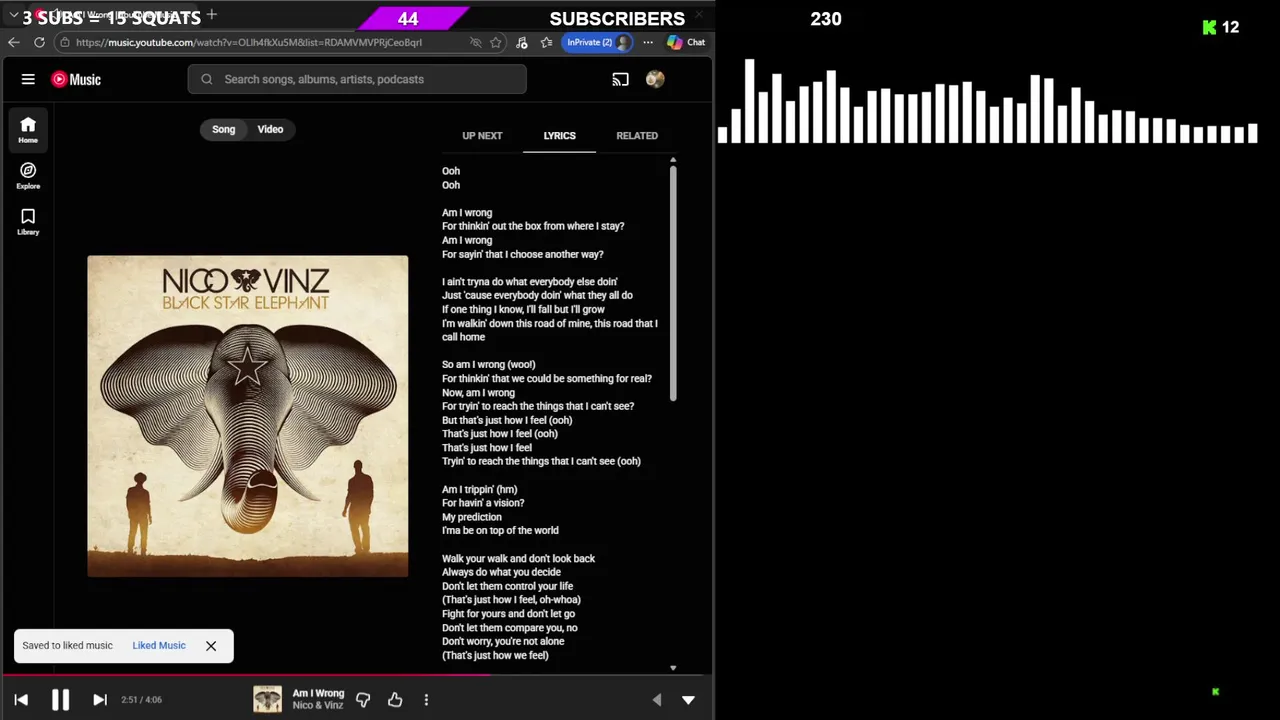The height and width of the screenshot is (720, 1280).
Task: Open the UP NEXT tab
Action: [482, 135]
